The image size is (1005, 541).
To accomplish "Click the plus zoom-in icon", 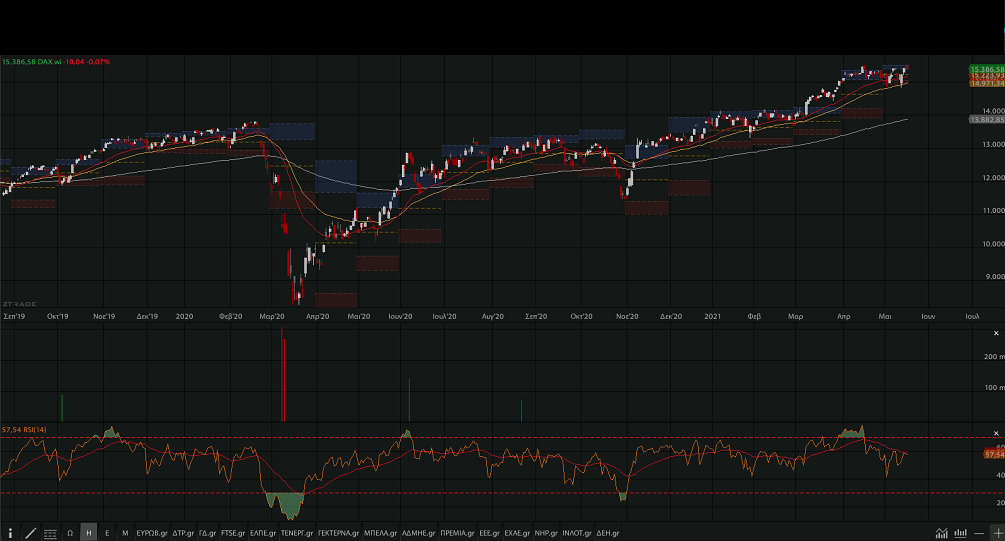I will tap(997, 533).
